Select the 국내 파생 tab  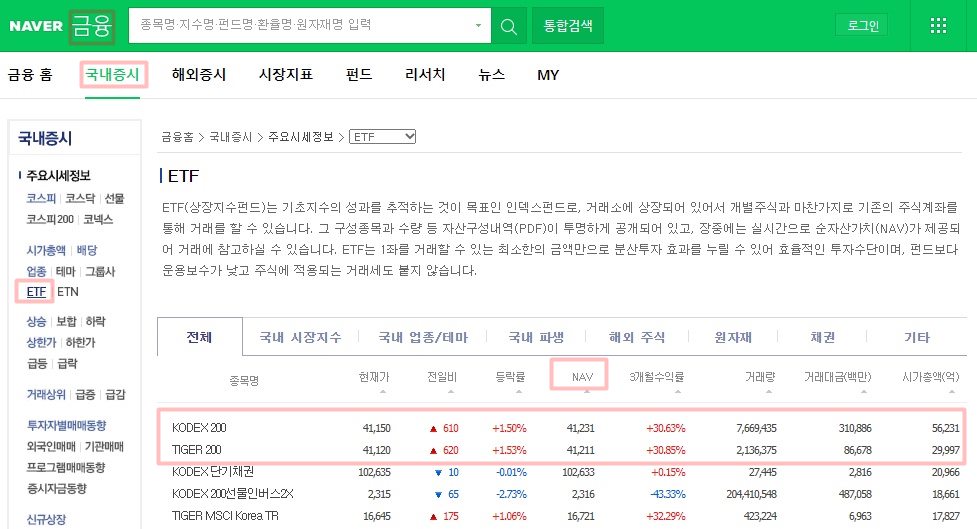[536, 337]
